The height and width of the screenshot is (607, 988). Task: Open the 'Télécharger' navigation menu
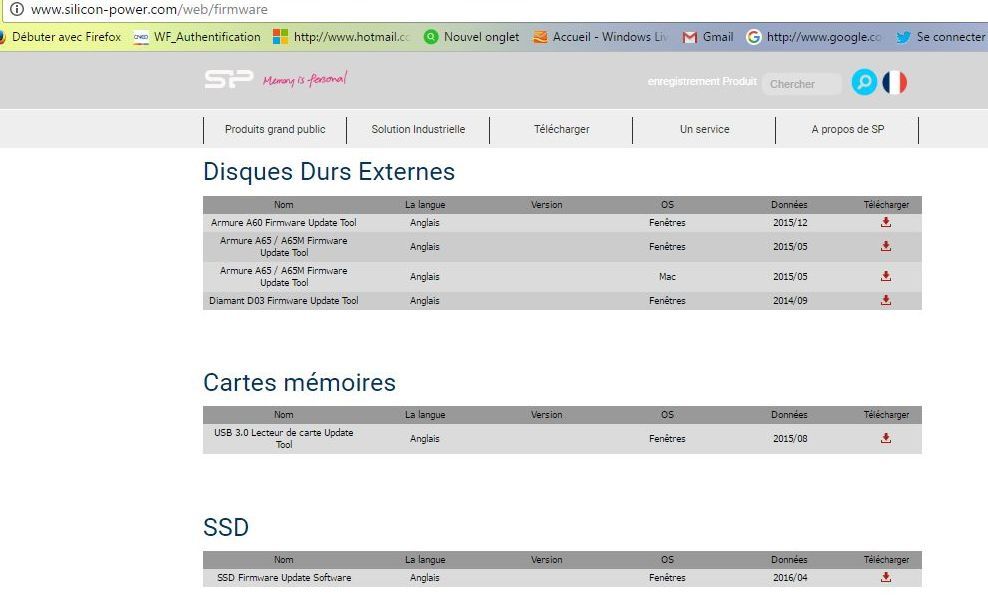(x=561, y=129)
